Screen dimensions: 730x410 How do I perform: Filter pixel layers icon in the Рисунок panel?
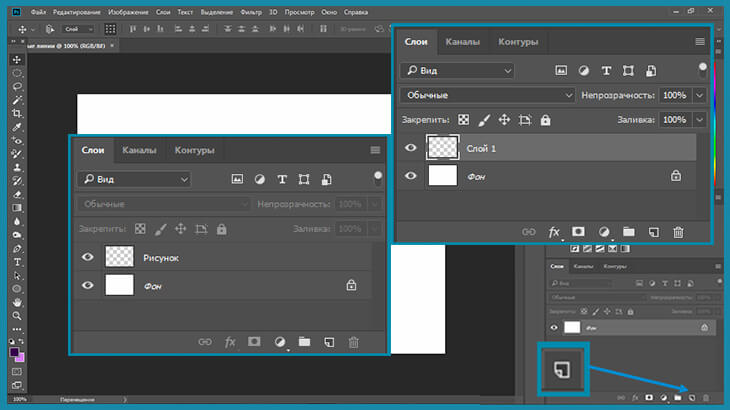click(237, 179)
